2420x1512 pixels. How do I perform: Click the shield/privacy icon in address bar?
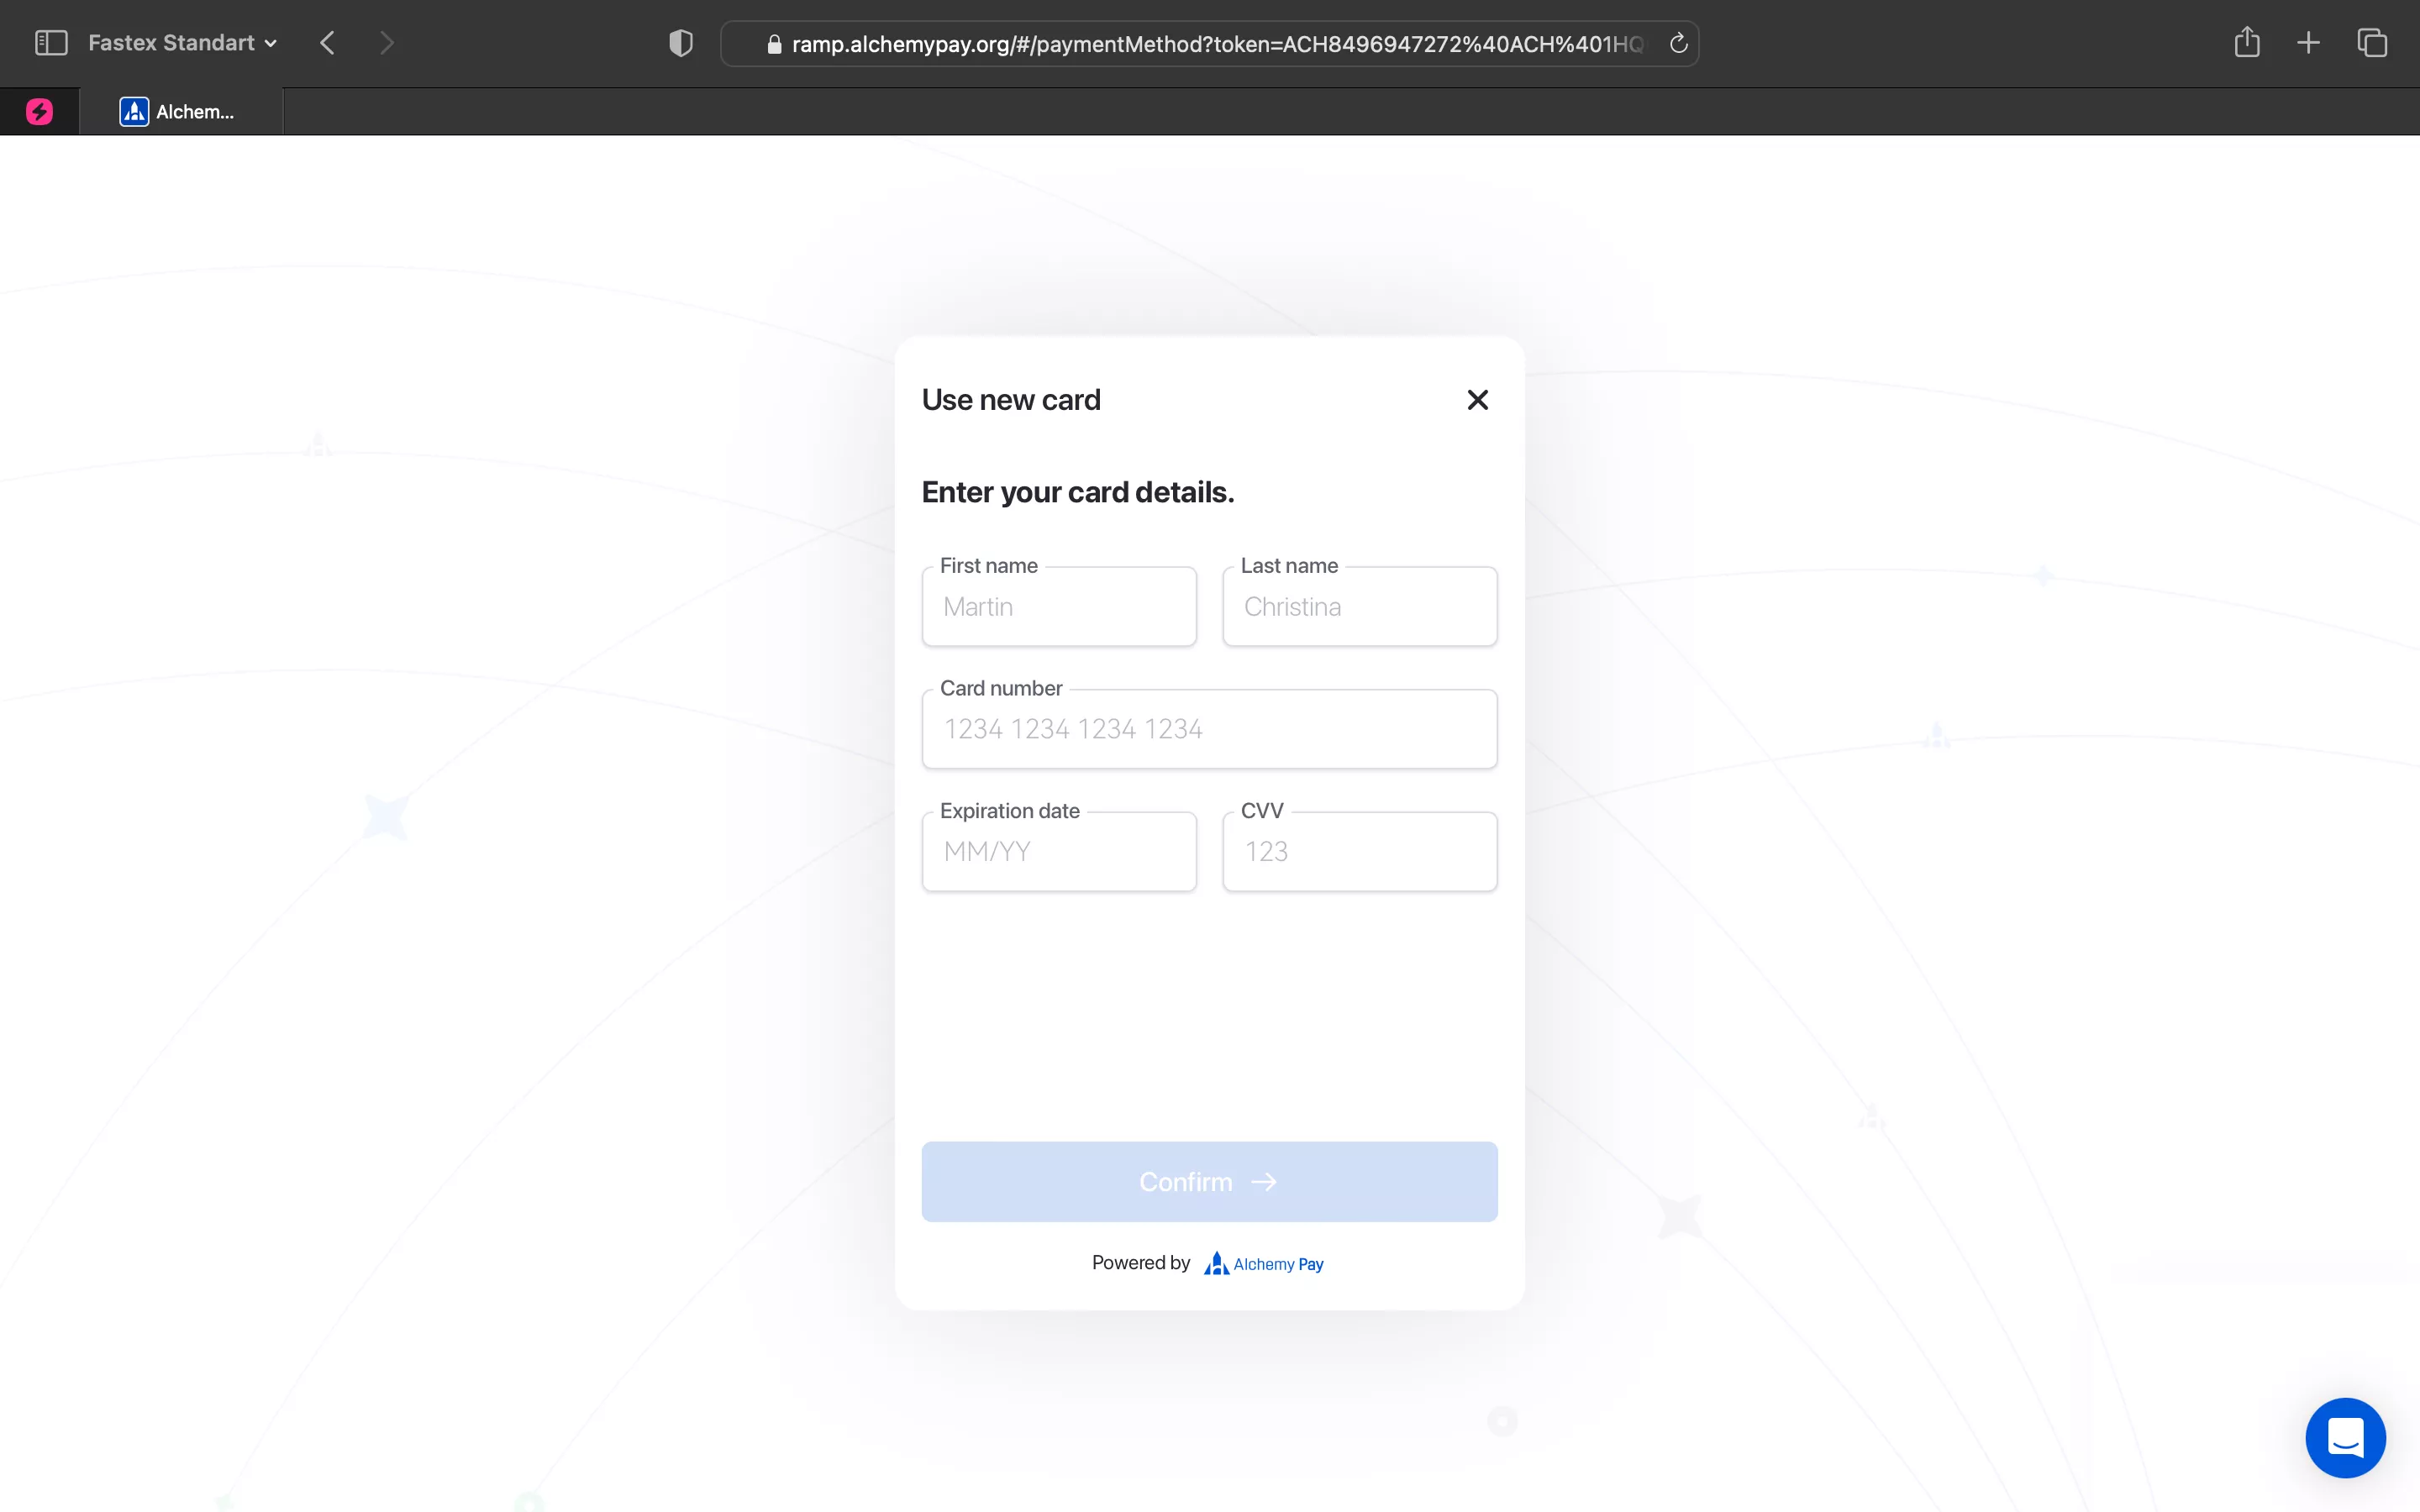680,44
